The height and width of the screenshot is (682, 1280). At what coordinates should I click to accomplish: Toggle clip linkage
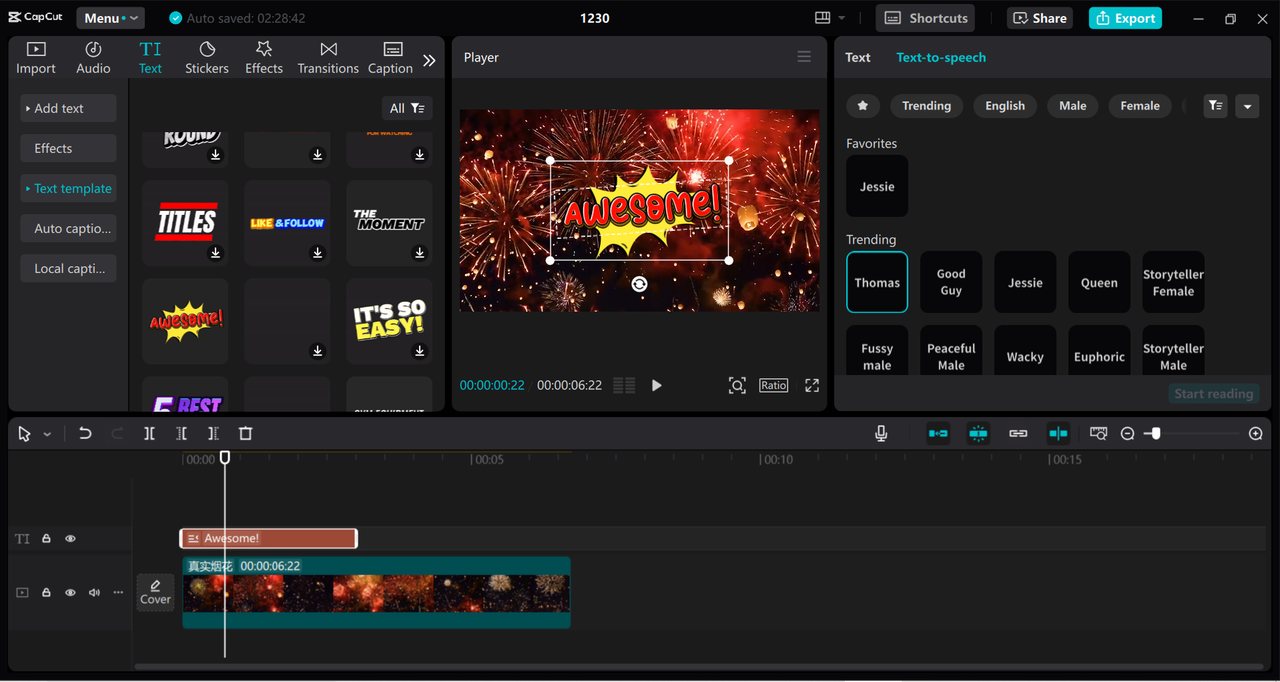(1018, 433)
